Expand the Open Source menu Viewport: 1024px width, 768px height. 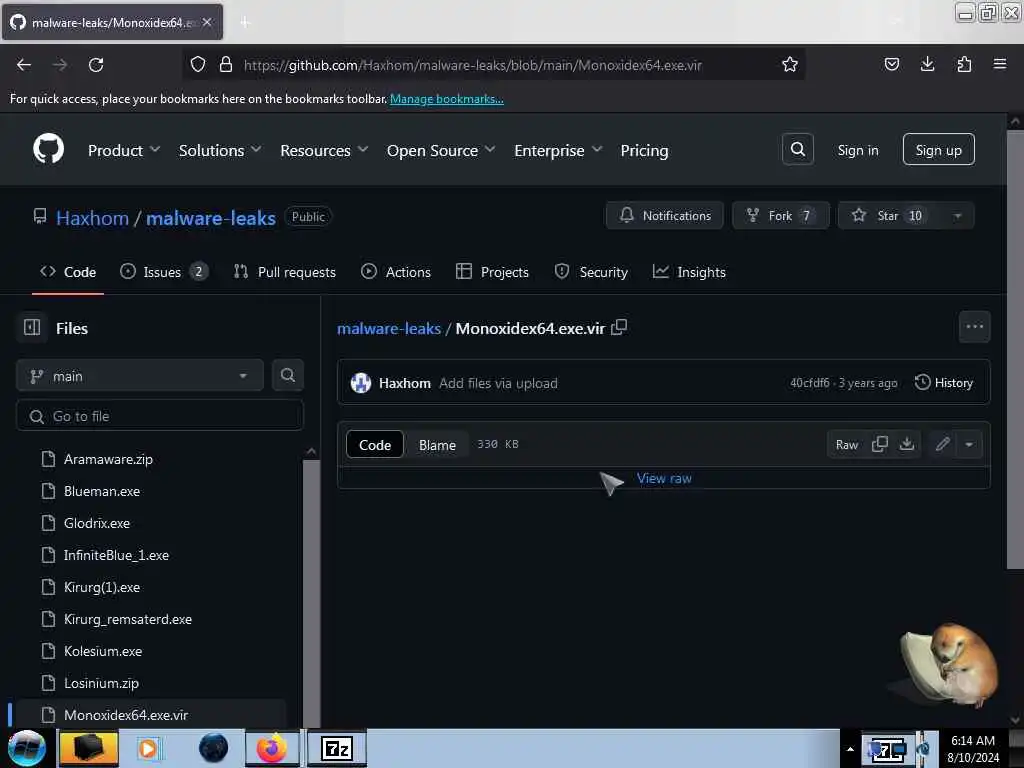click(x=441, y=150)
